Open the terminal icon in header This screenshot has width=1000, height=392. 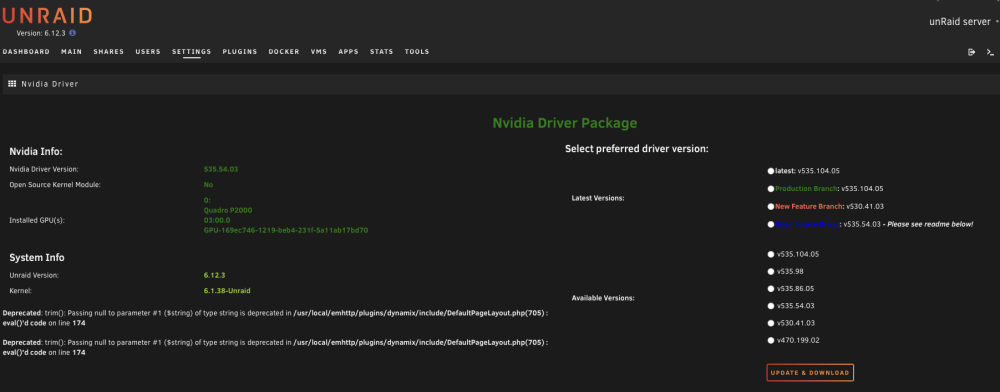click(x=990, y=52)
